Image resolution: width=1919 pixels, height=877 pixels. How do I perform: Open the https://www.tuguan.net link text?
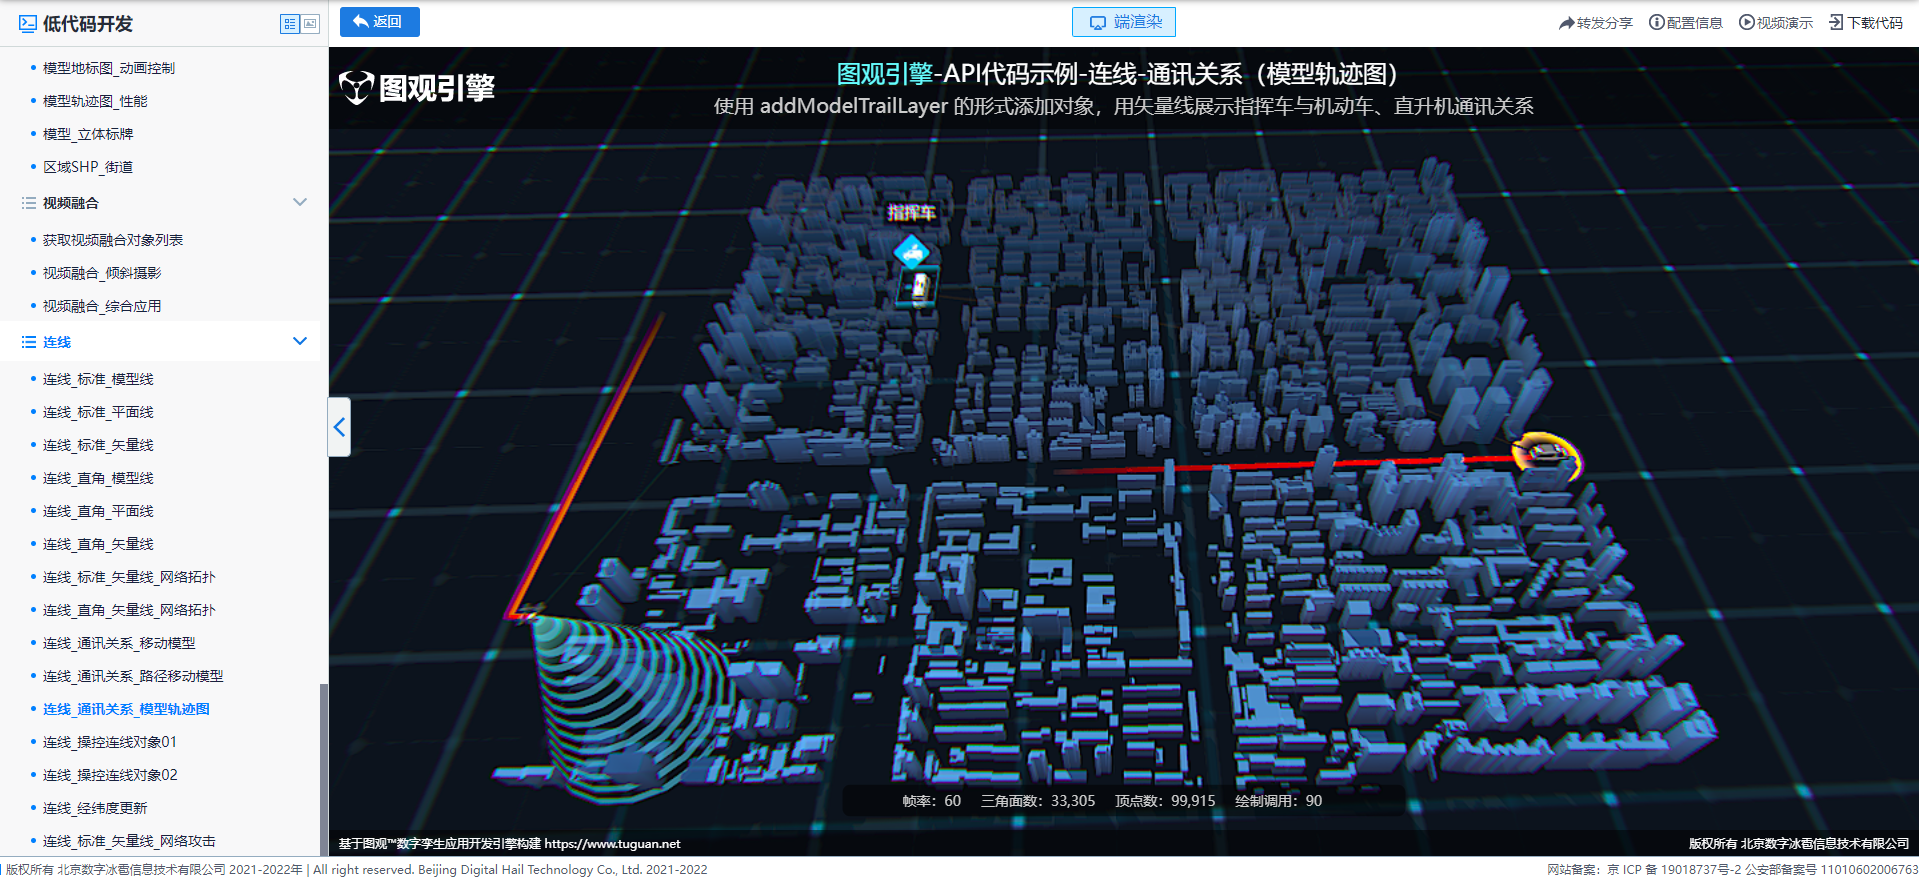click(612, 844)
